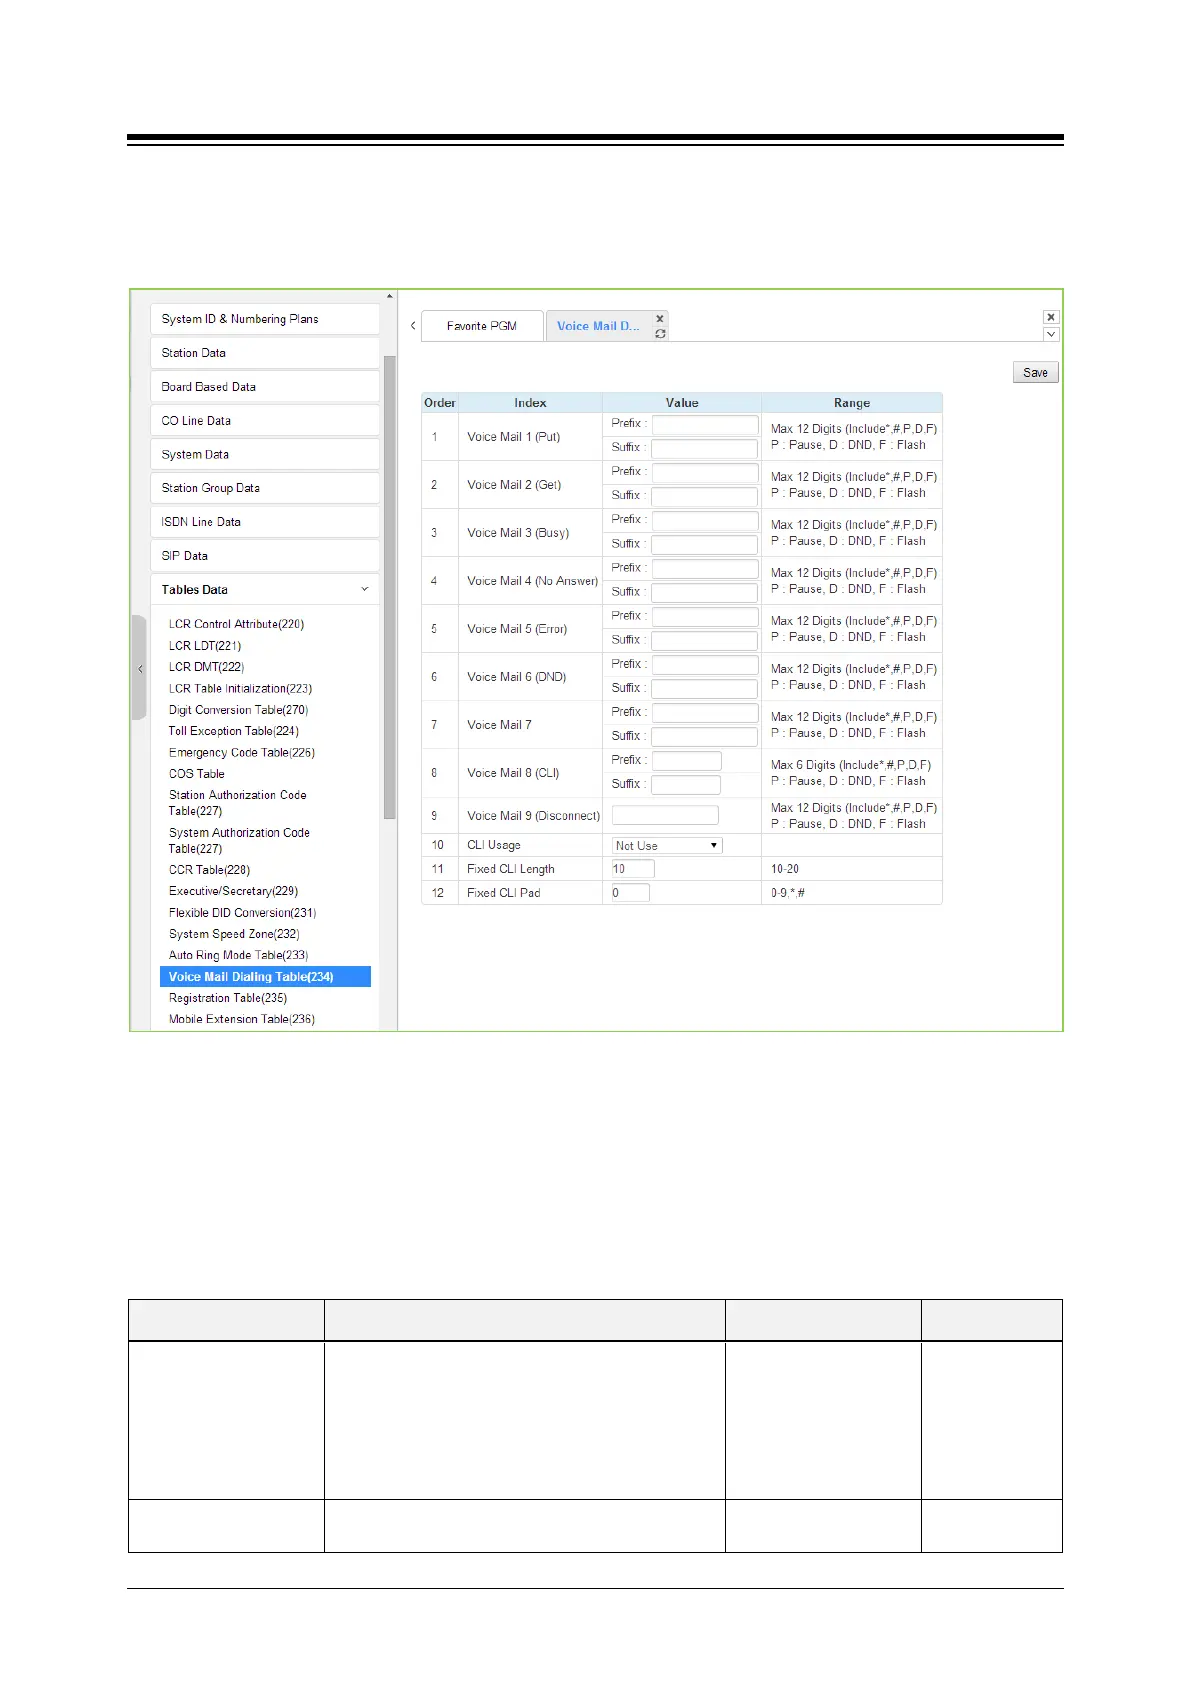Close all tabs with the corner X icon

[1051, 317]
